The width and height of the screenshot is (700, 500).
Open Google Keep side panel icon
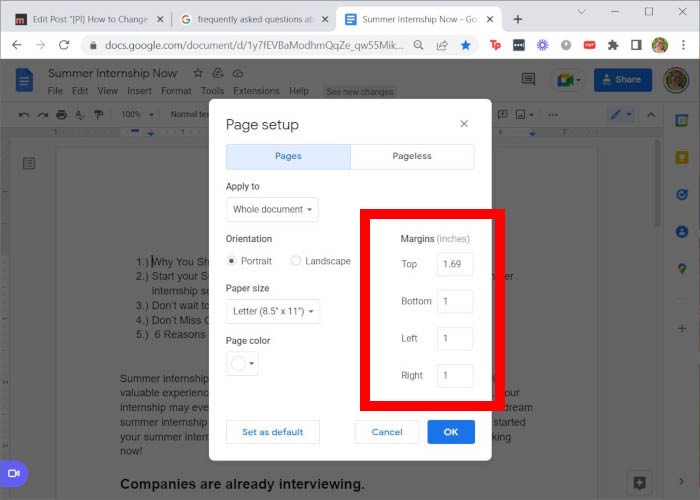[x=682, y=158]
